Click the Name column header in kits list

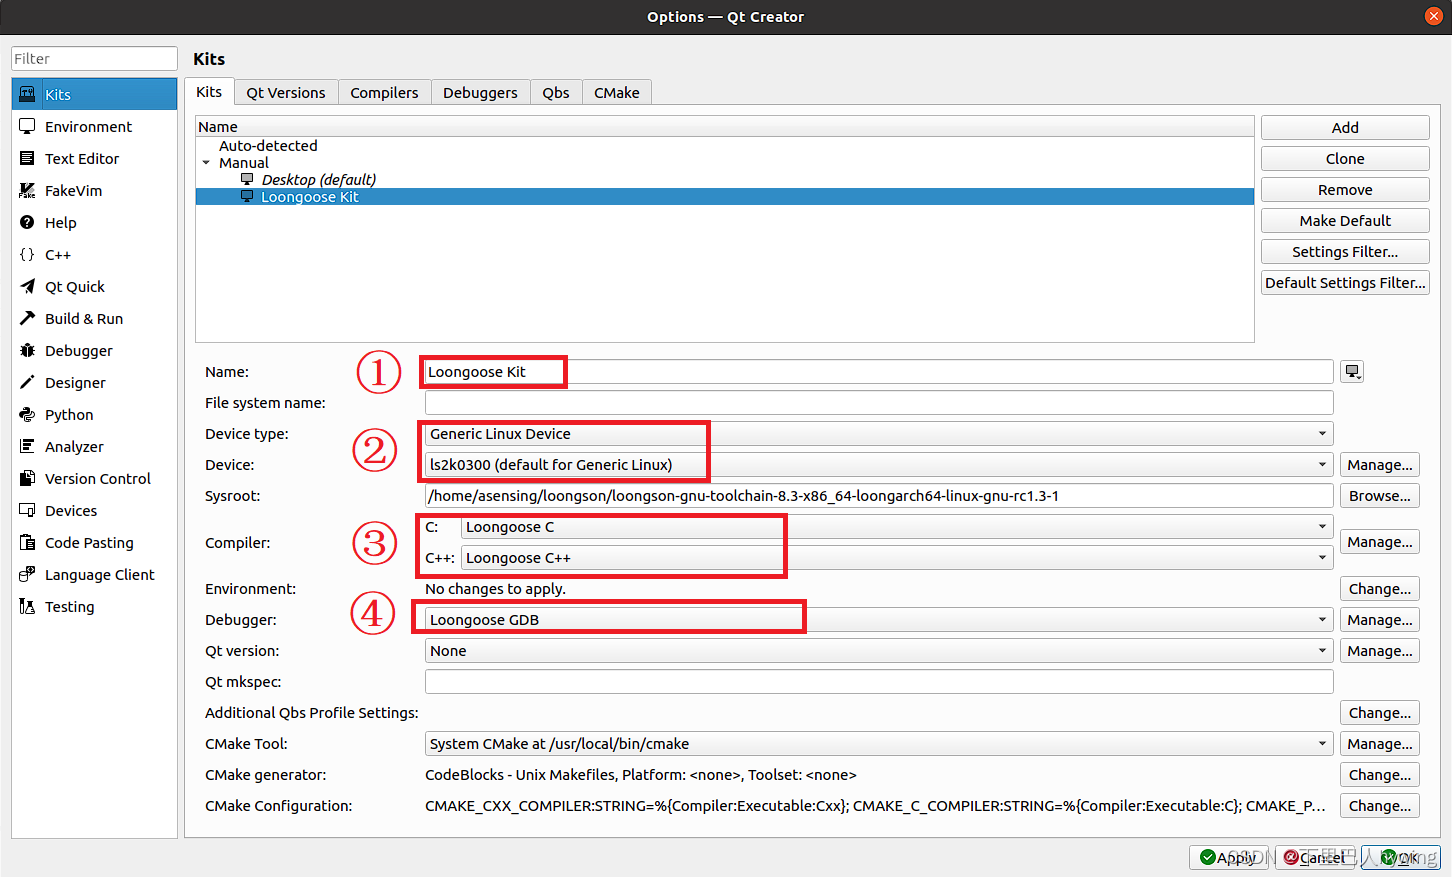[725, 126]
